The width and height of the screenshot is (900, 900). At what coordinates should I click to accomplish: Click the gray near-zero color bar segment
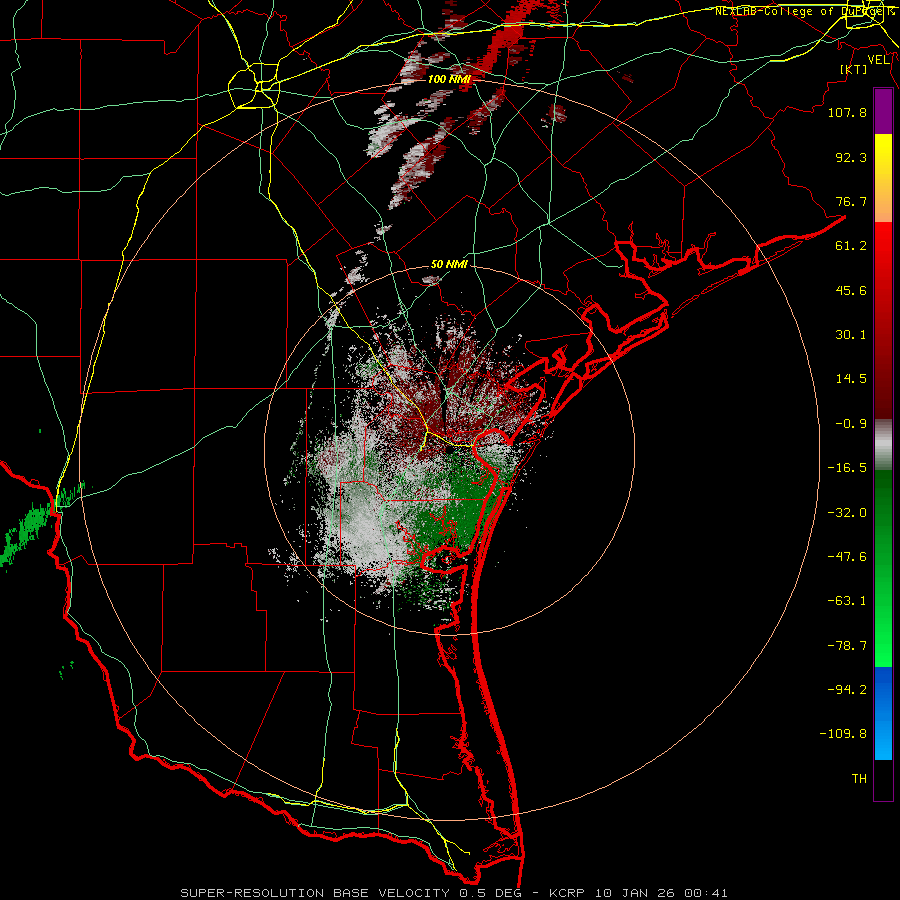point(883,445)
